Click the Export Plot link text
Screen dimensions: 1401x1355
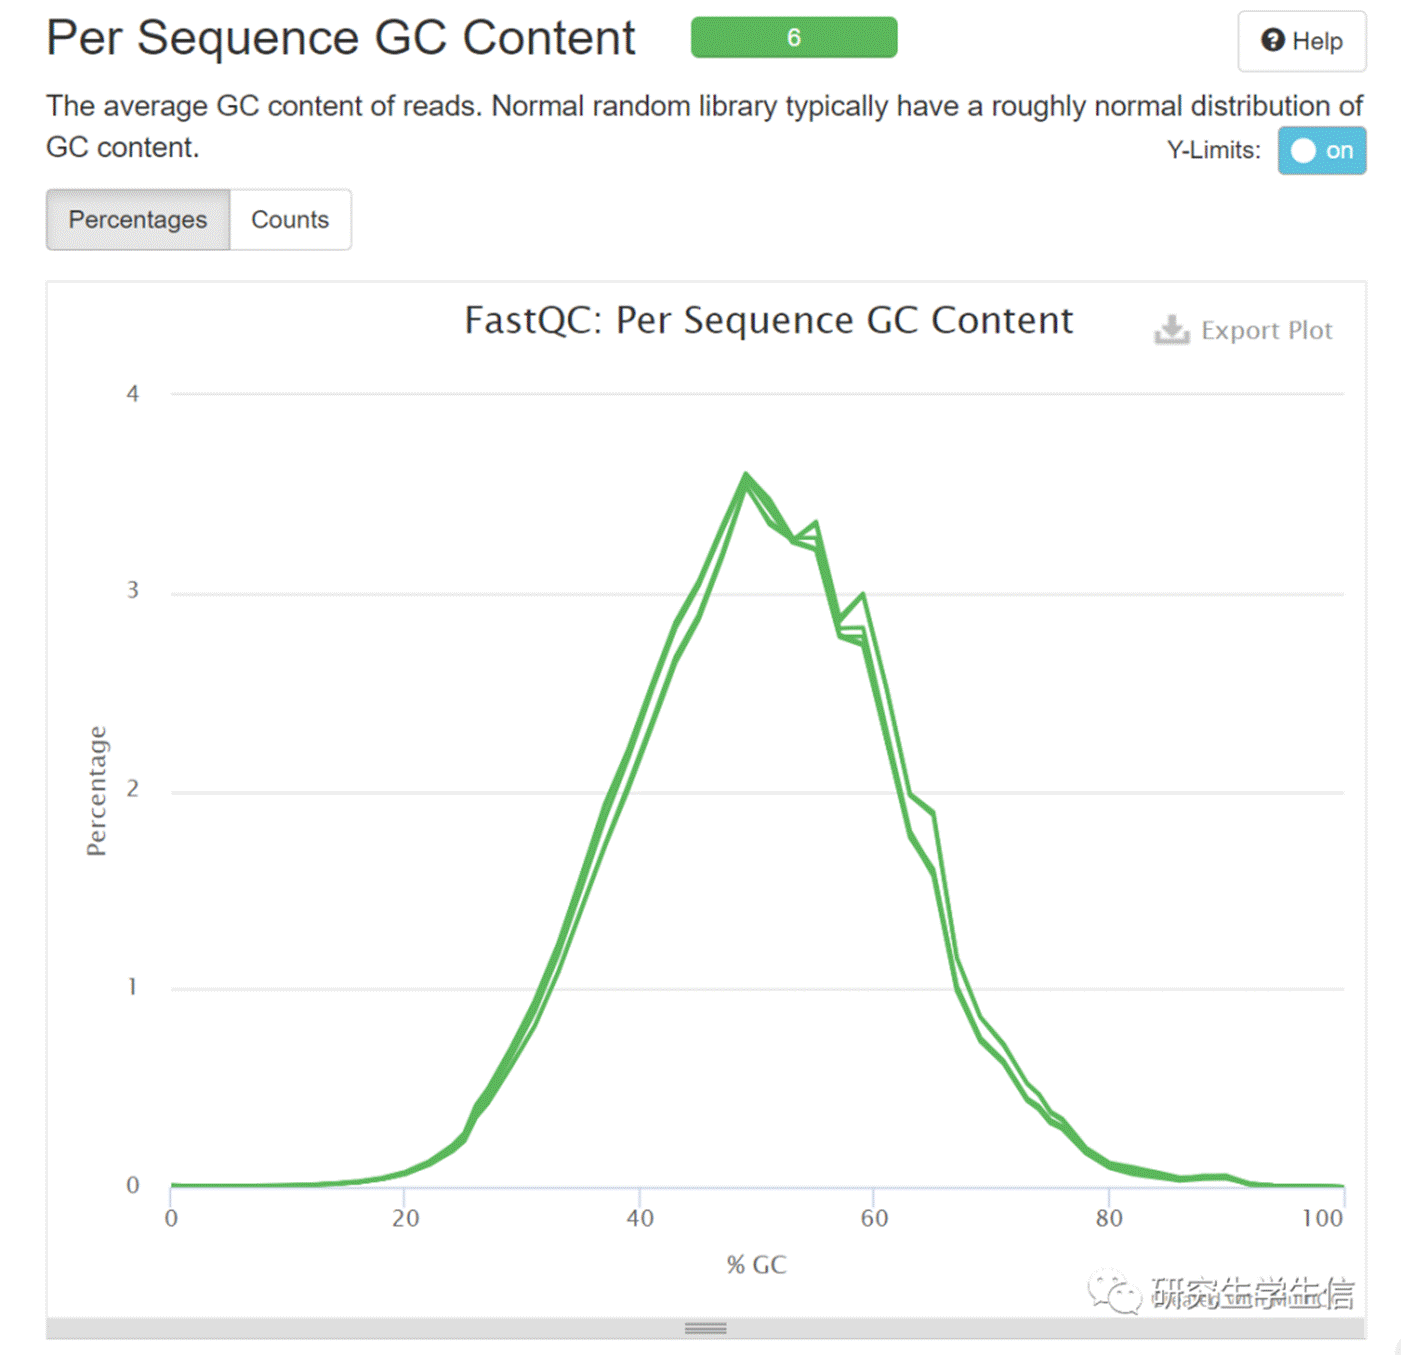click(x=1266, y=330)
